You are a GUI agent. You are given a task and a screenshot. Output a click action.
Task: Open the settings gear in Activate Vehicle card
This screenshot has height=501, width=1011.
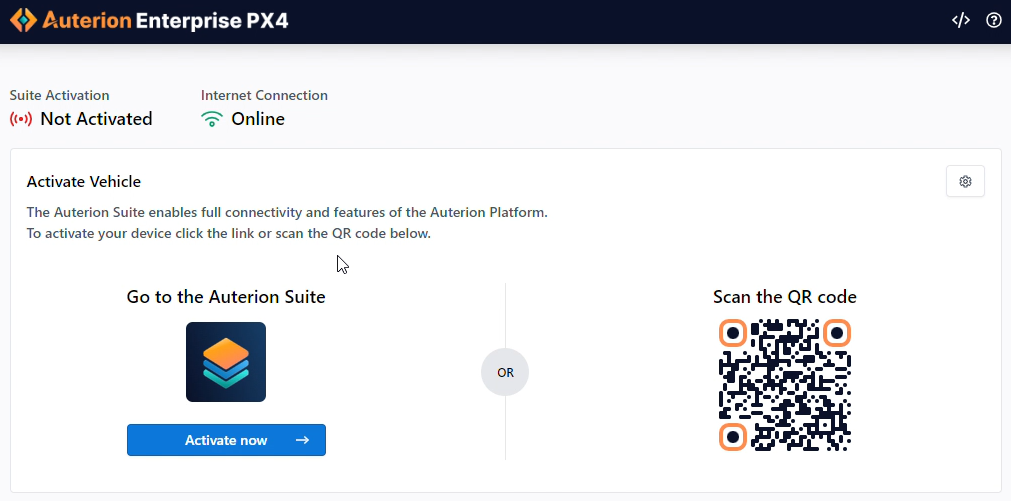click(965, 181)
